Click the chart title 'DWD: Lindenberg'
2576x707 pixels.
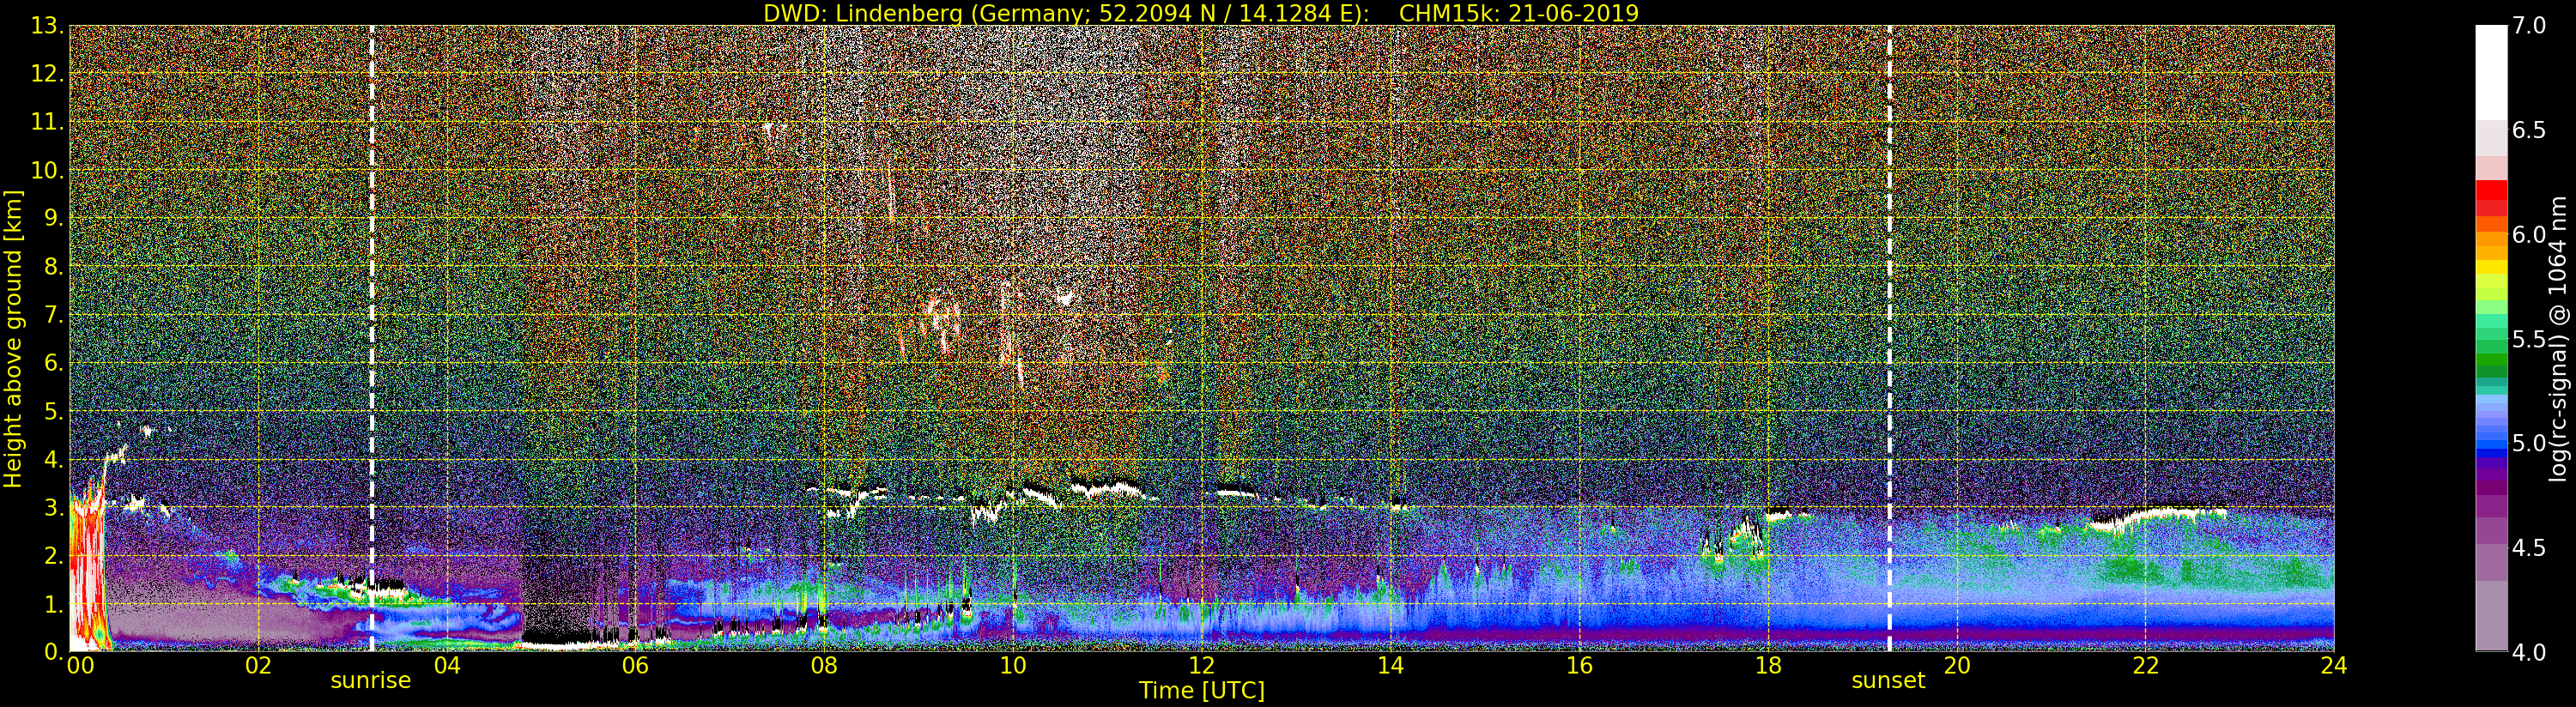point(863,13)
